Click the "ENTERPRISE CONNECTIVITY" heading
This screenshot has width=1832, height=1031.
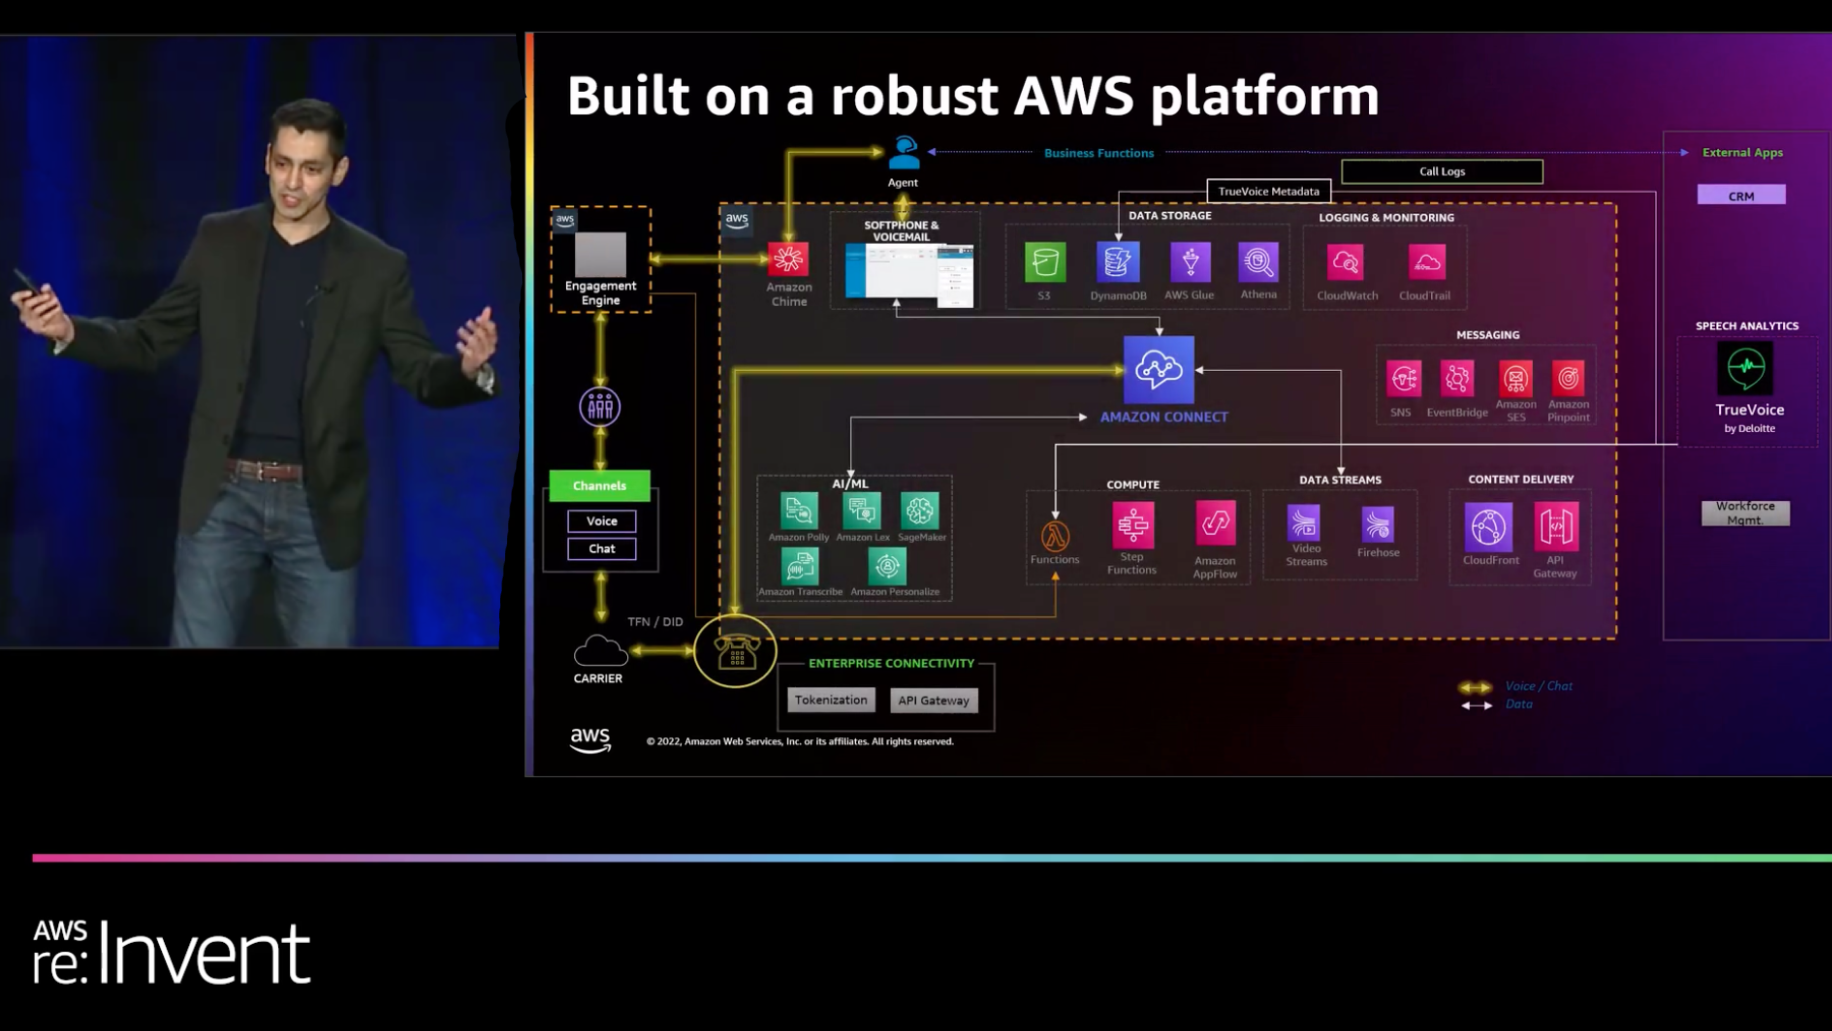[x=891, y=663]
